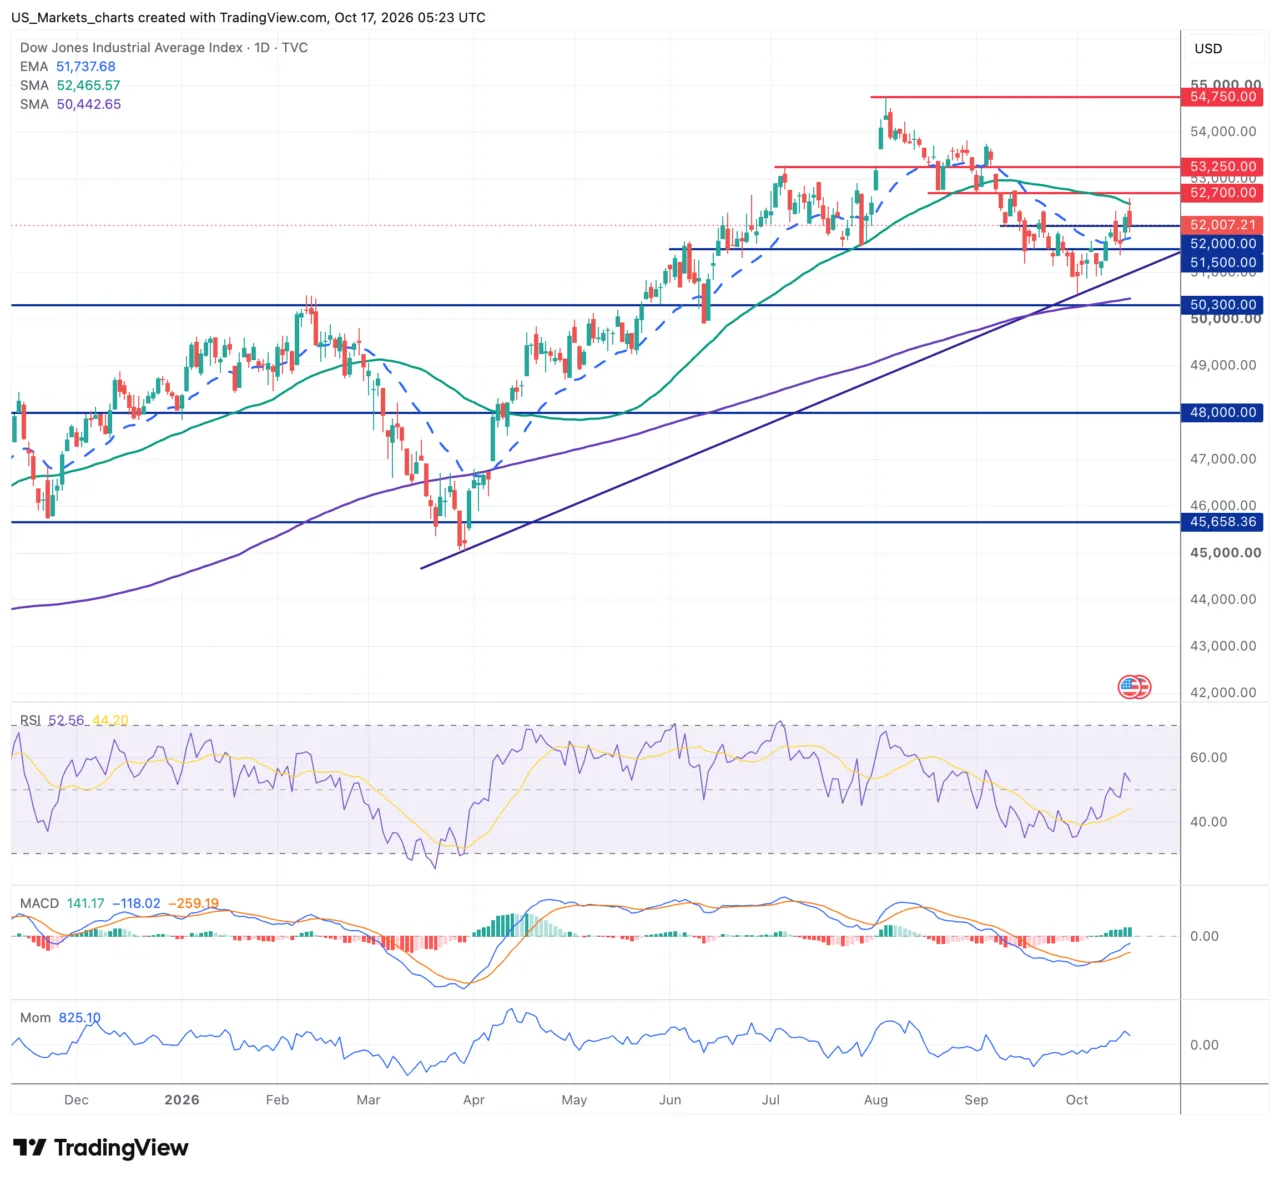Select the 53,250.00 red price label

1222,167
